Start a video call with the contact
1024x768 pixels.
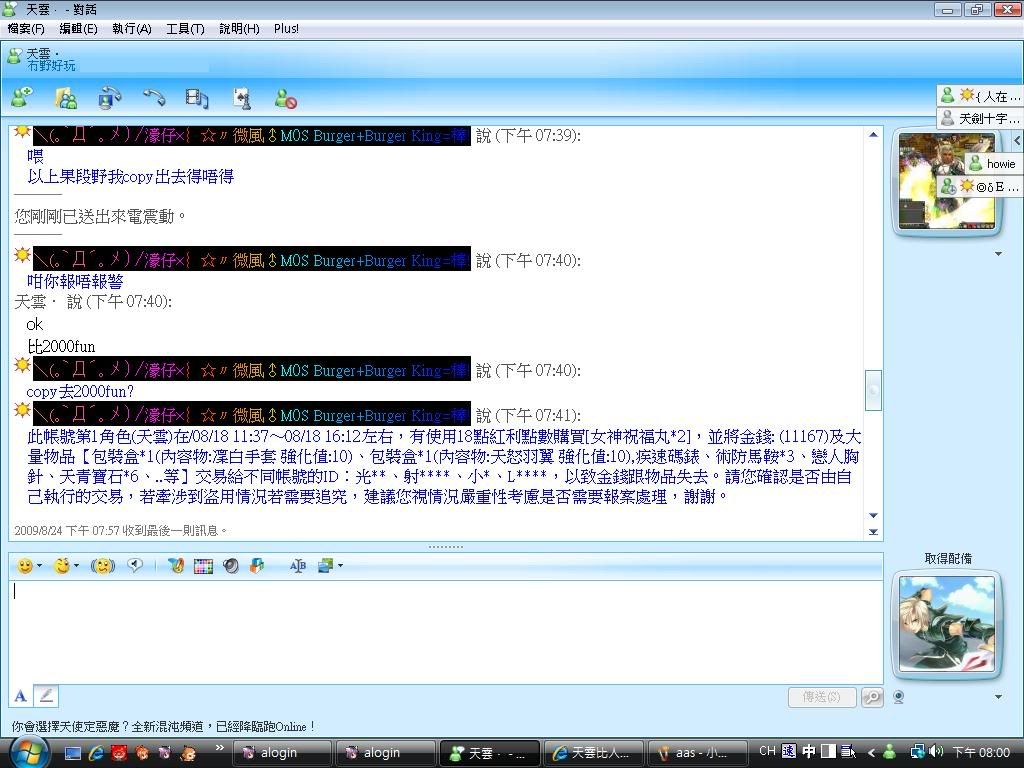point(109,97)
